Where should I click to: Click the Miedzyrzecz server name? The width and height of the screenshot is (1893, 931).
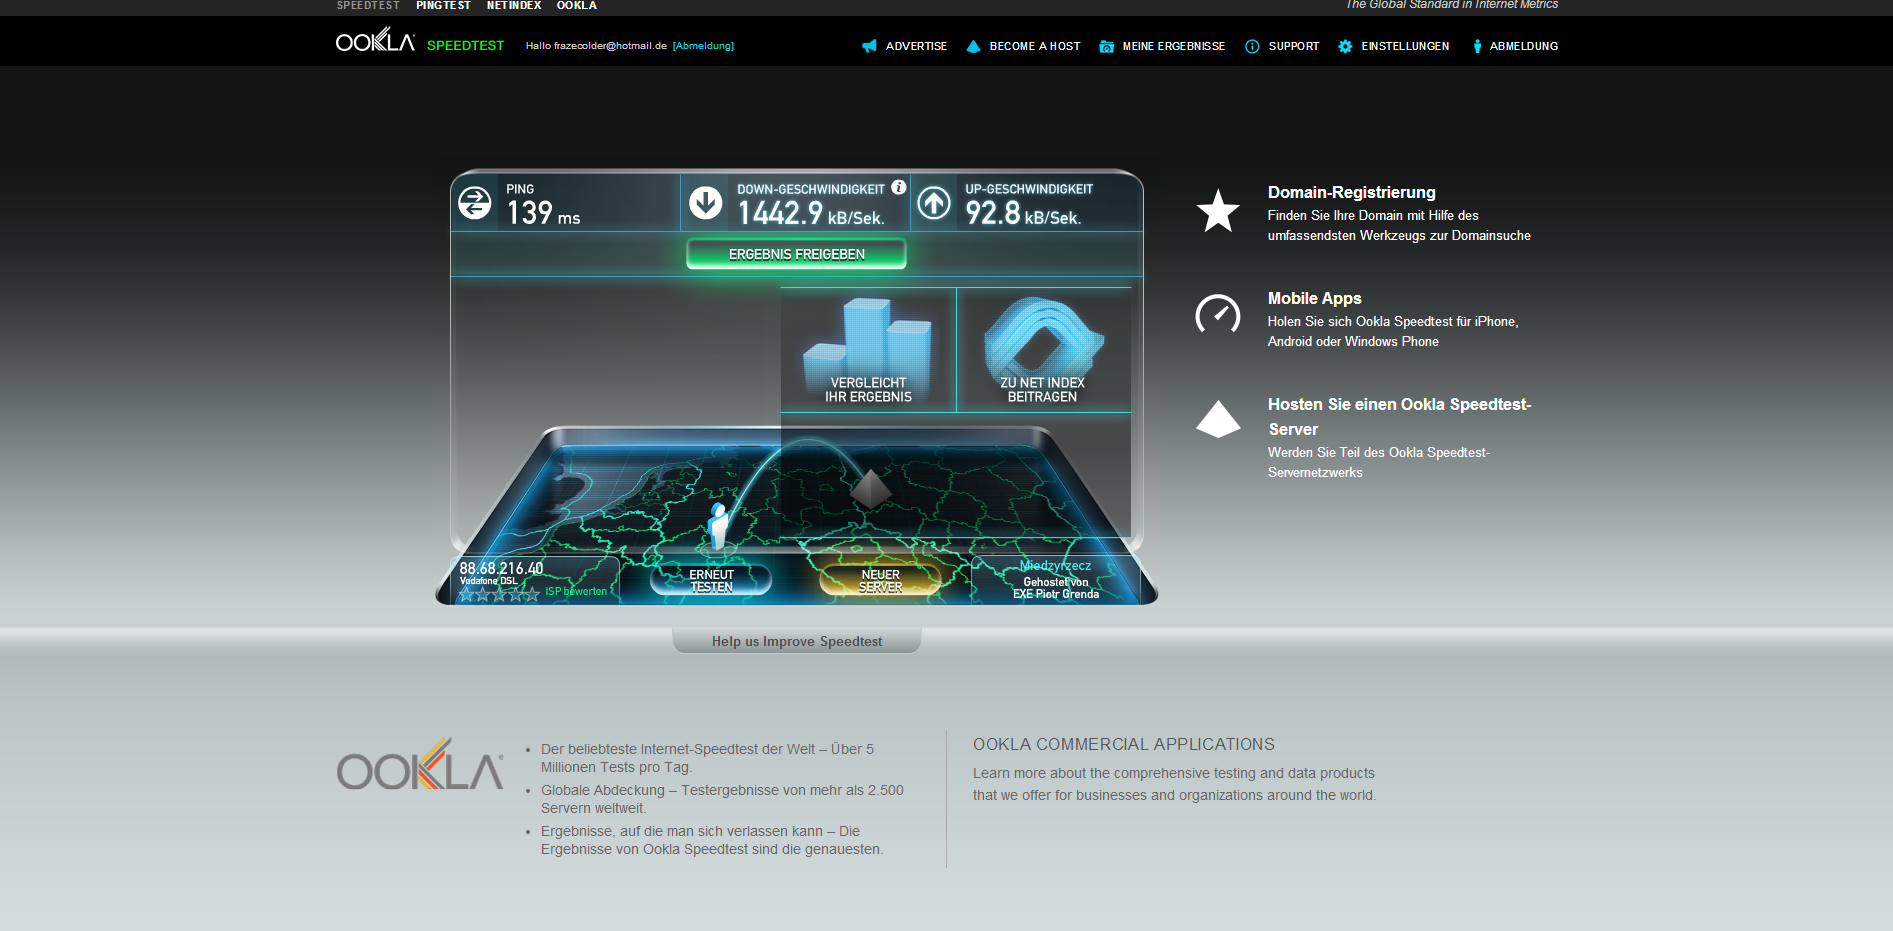point(1055,566)
